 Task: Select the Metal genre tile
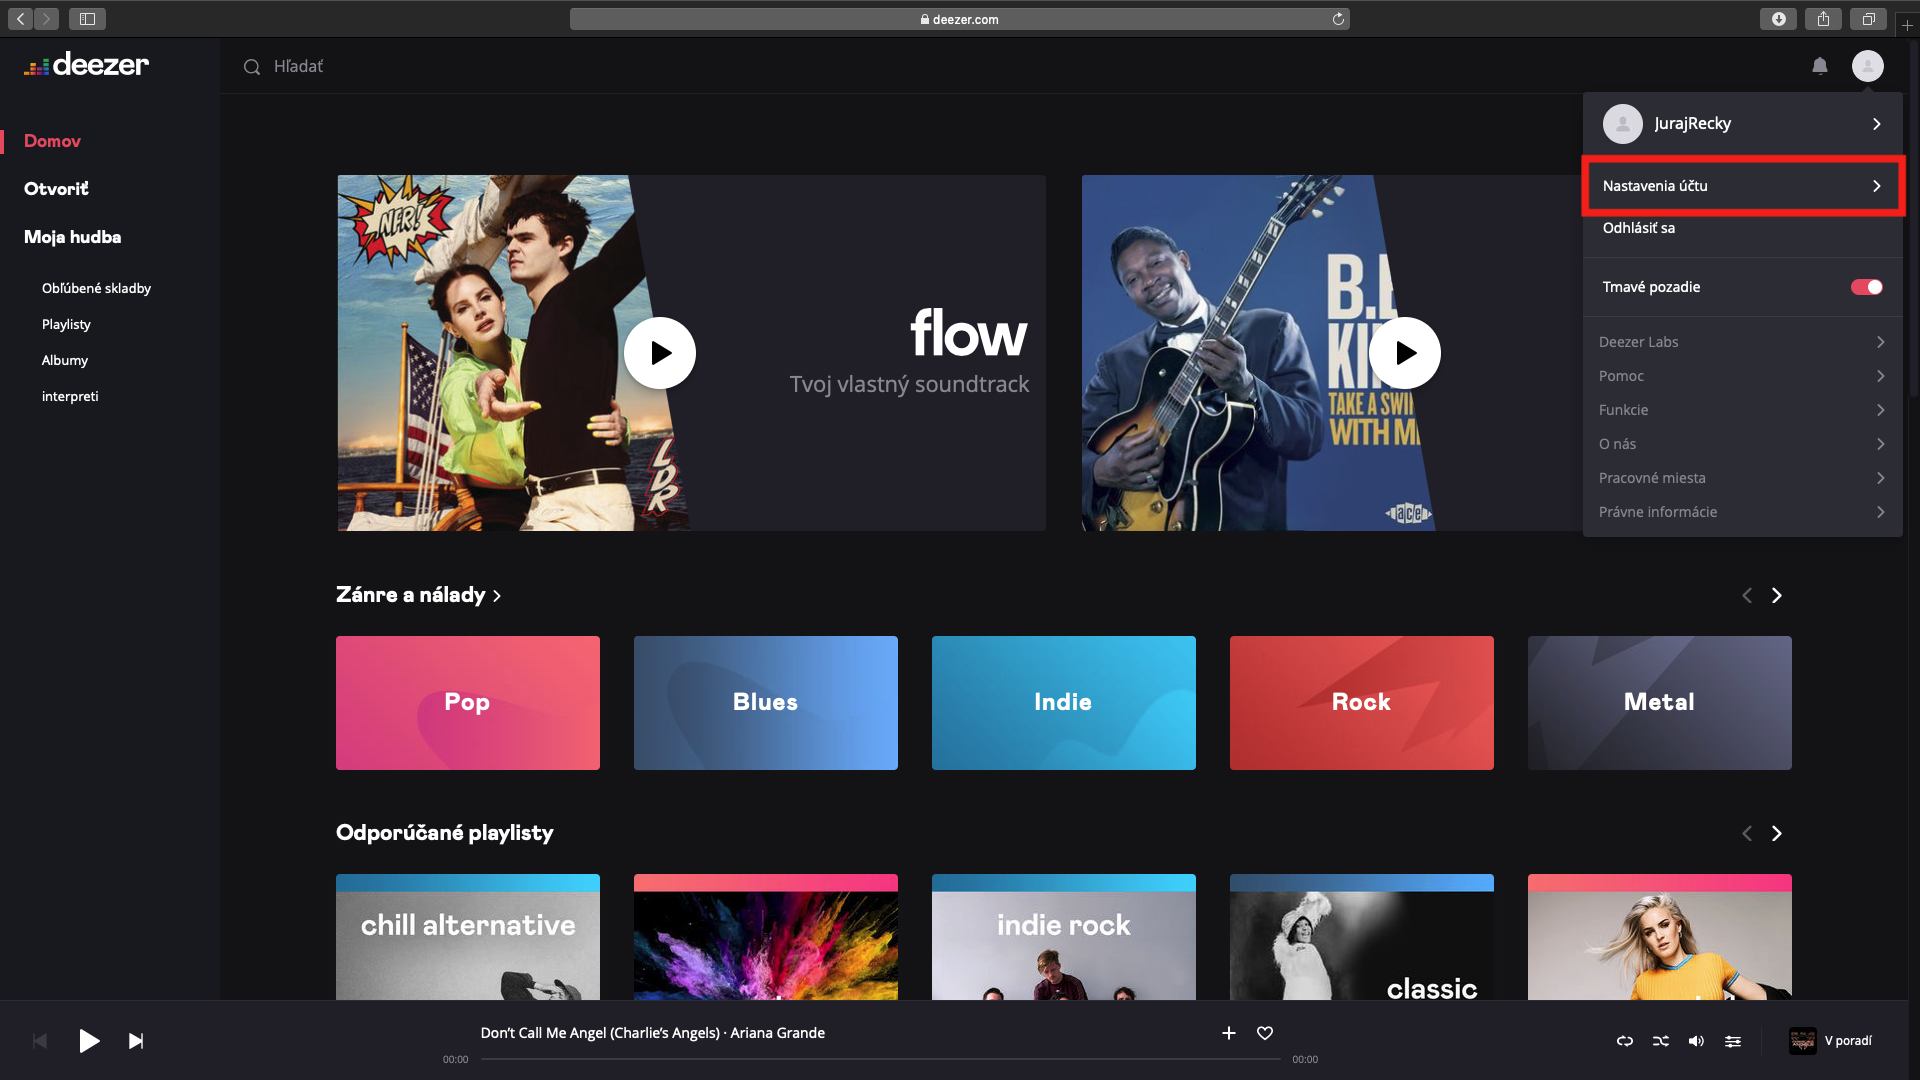click(x=1660, y=703)
